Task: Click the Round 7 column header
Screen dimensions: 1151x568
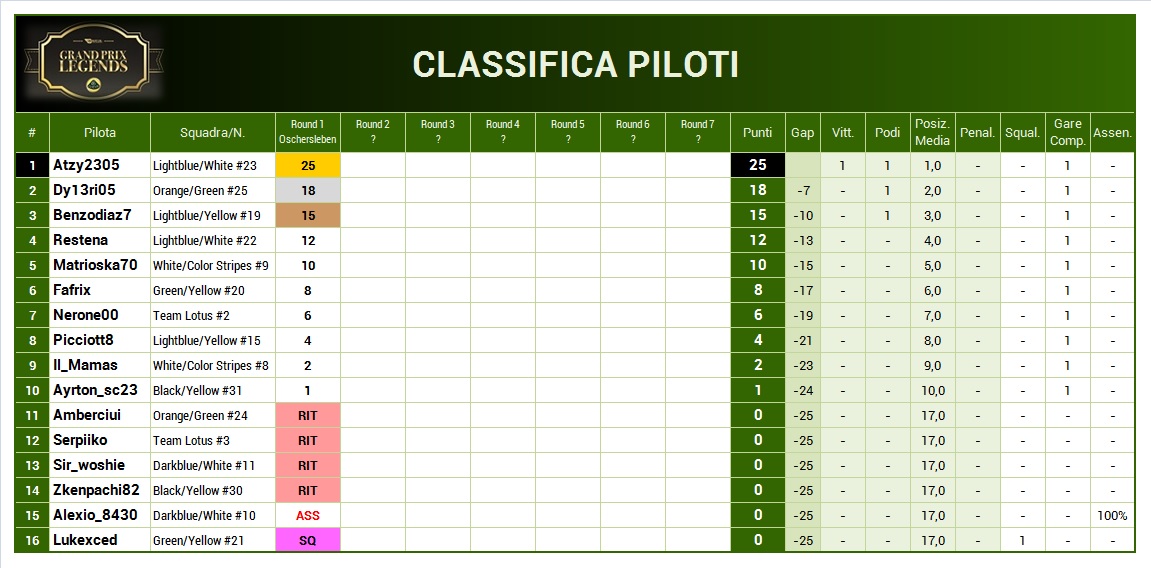Action: point(697,132)
